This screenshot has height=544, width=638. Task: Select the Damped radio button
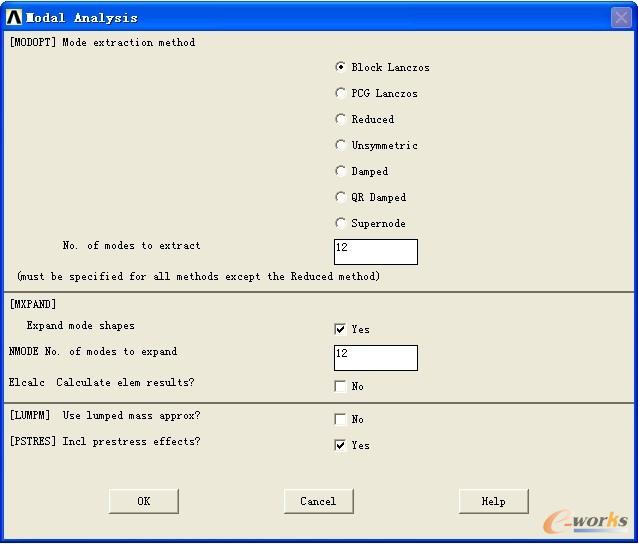point(341,171)
